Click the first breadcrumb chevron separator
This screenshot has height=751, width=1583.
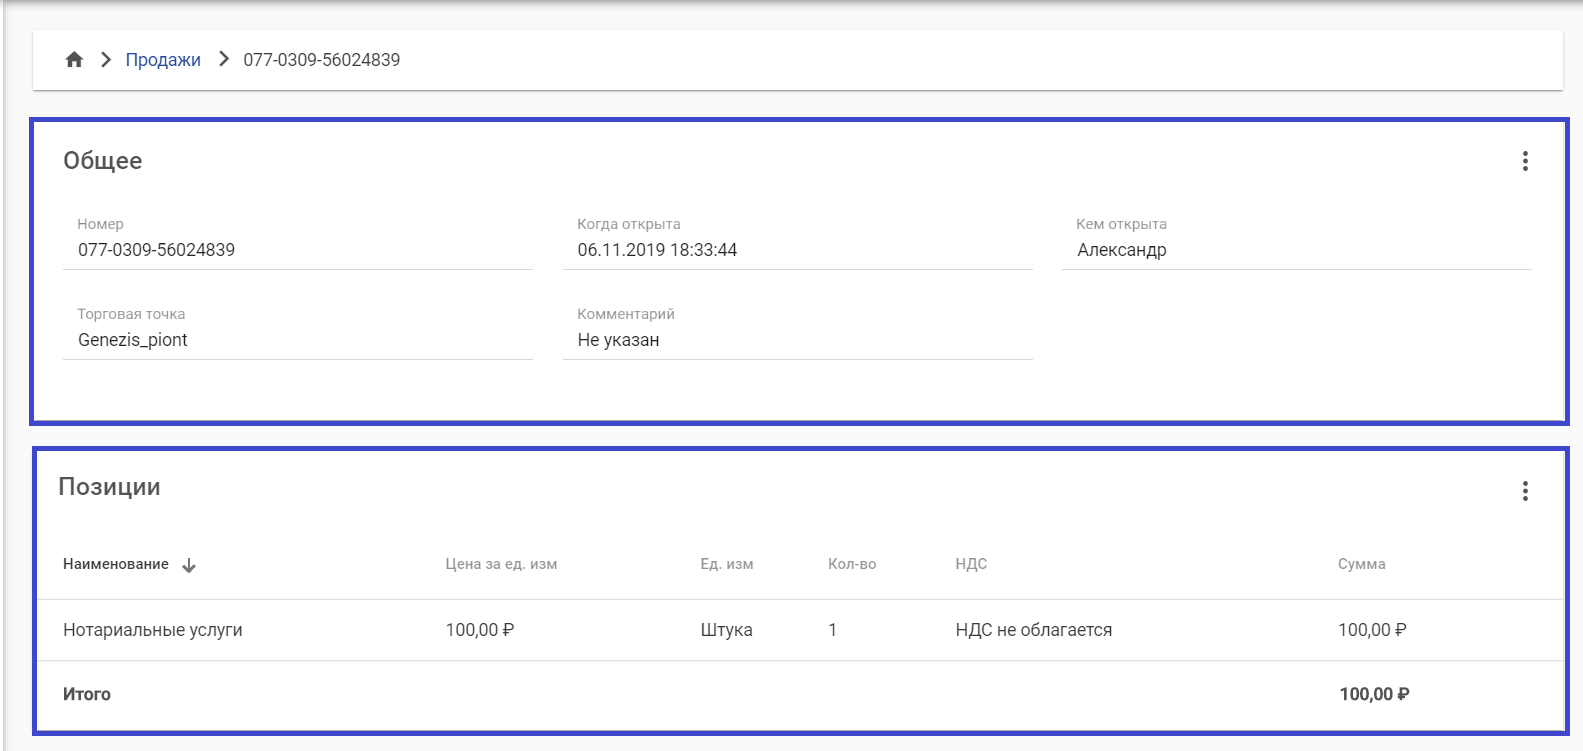(x=105, y=60)
